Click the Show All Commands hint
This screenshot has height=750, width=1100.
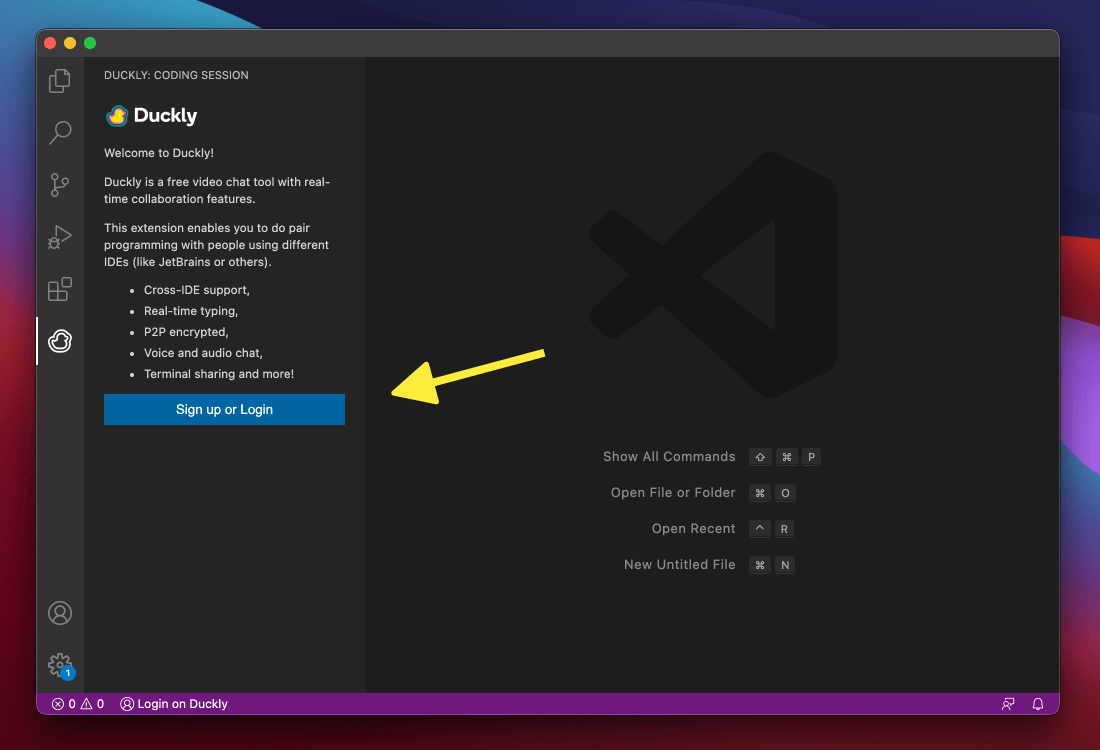[669, 457]
